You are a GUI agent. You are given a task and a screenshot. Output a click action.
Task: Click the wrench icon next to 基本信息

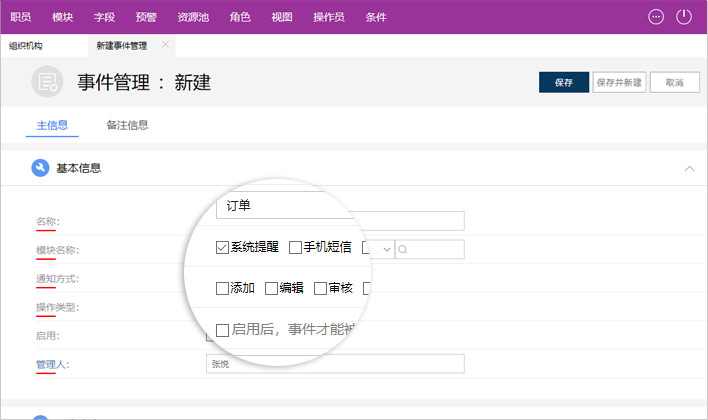pos(40,168)
